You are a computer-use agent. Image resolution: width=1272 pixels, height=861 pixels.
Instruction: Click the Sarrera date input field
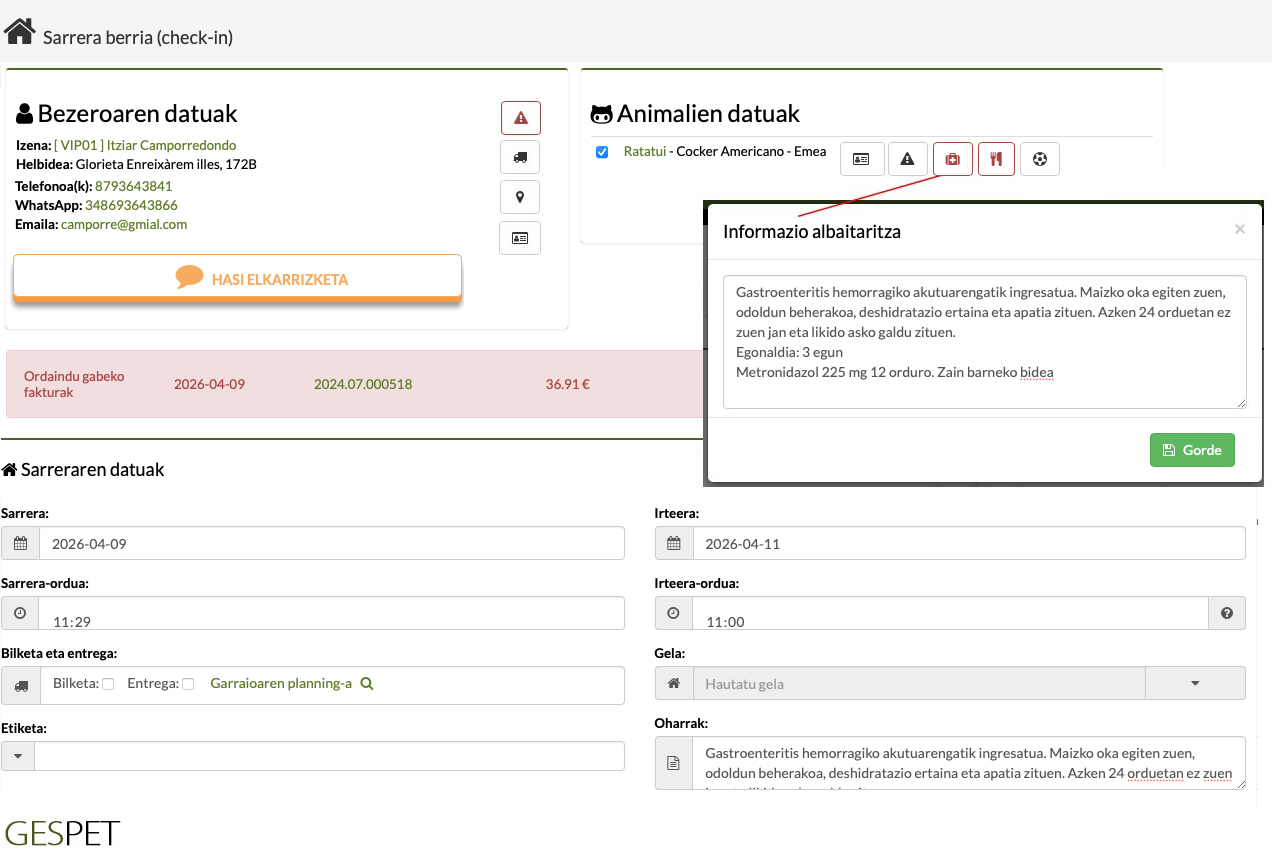point(330,544)
